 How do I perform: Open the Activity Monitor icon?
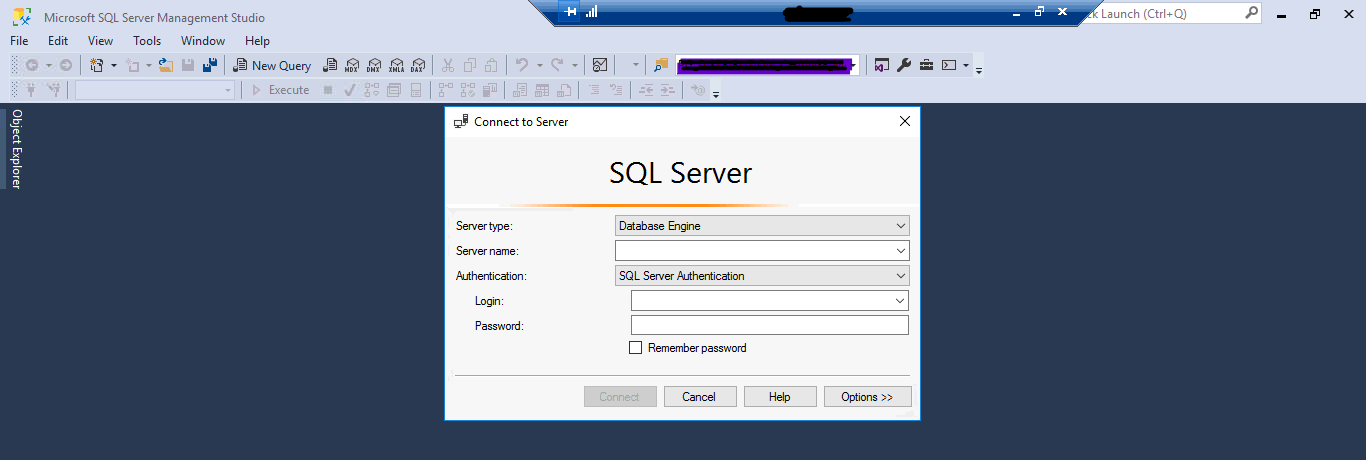[600, 65]
